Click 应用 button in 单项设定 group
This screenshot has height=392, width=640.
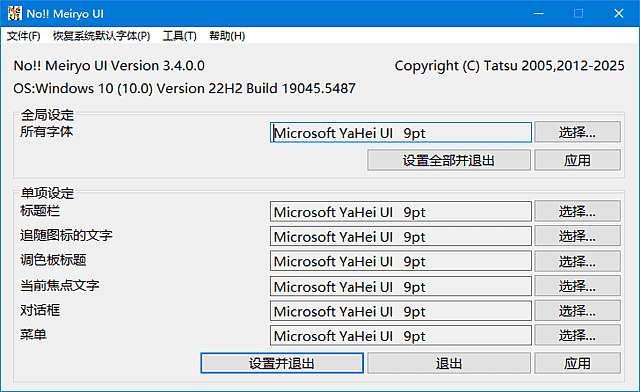pyautogui.click(x=578, y=363)
